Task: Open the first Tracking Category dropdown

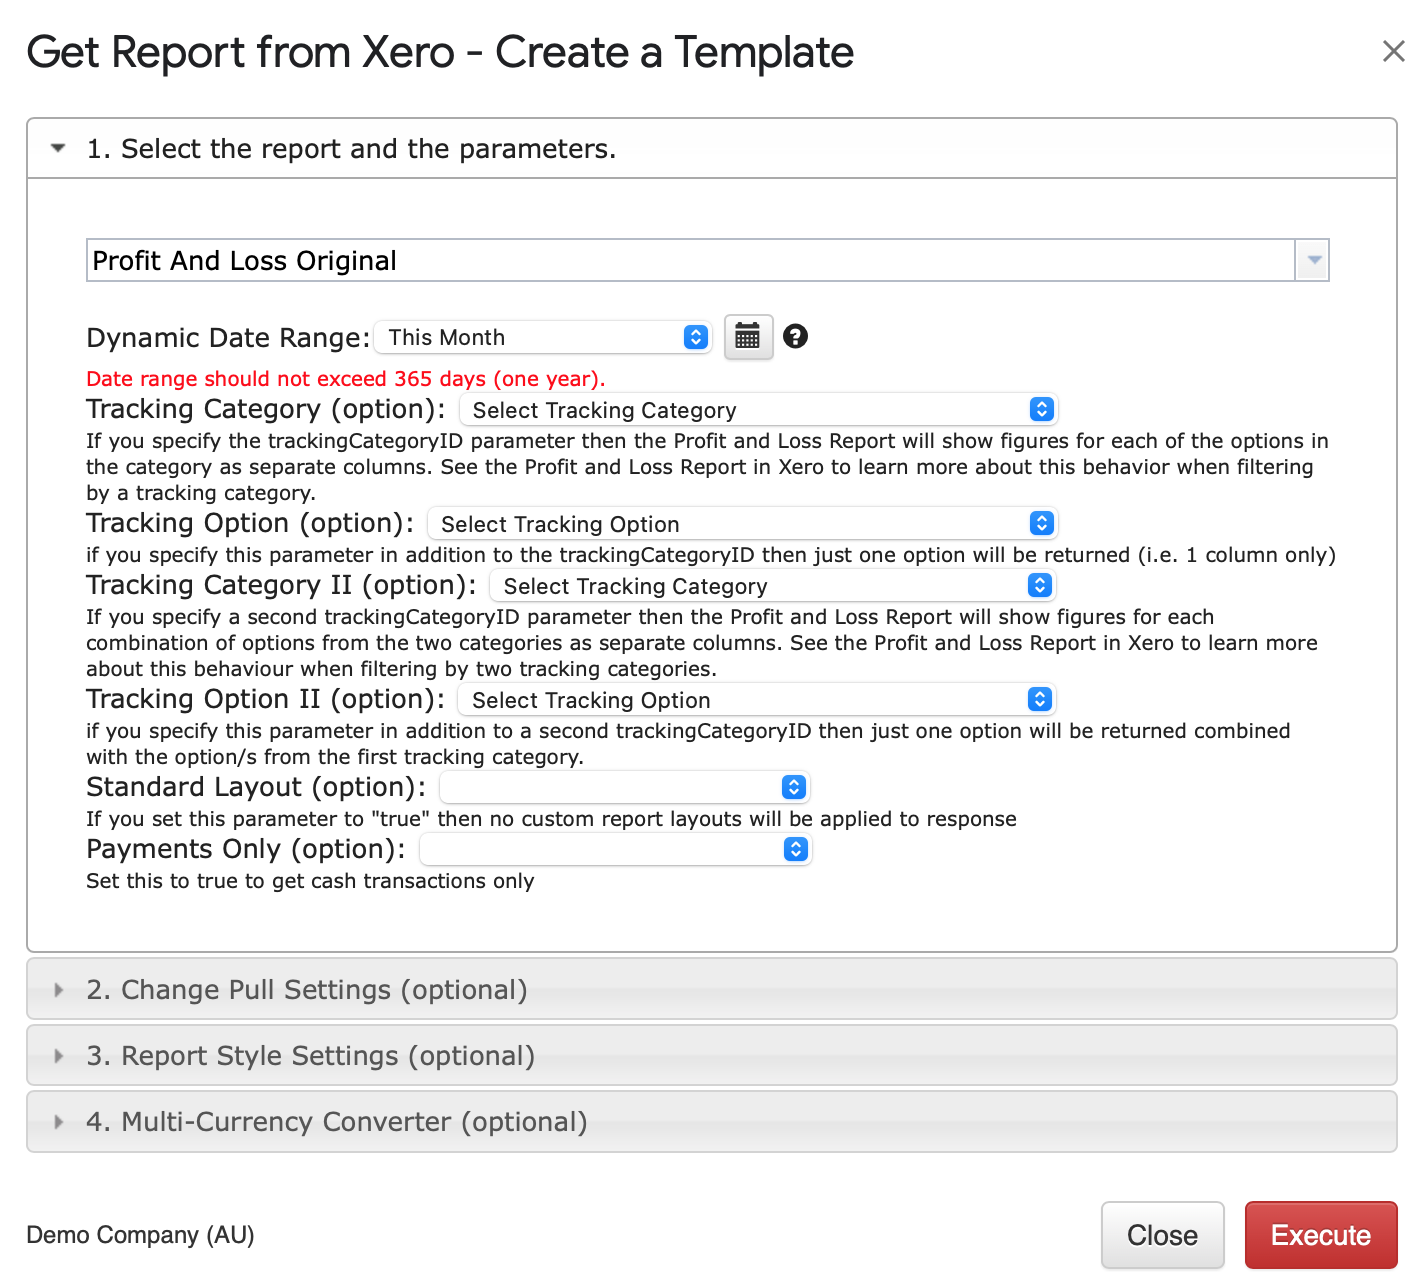Action: coord(758,409)
